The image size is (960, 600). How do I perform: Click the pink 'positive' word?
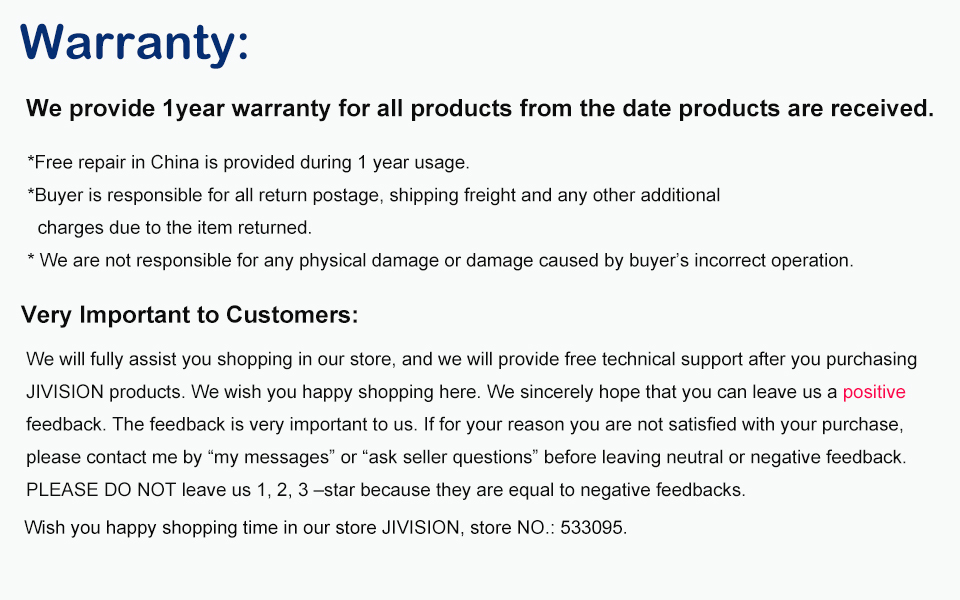(x=874, y=392)
